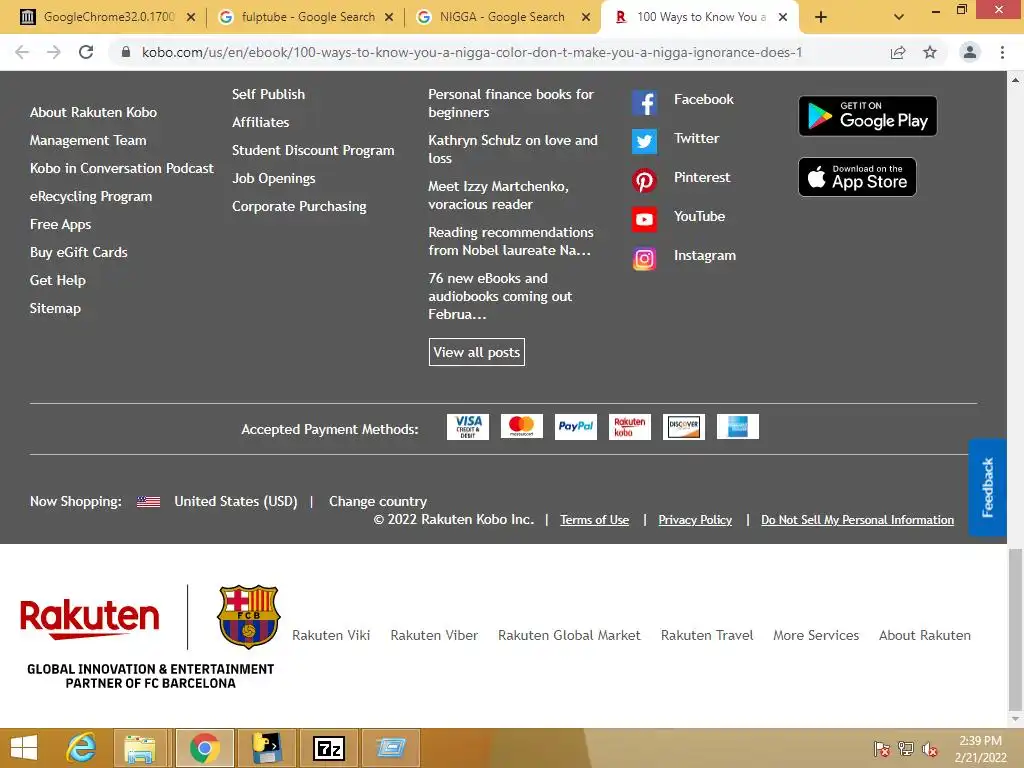Go back with the browser back arrow
The height and width of the screenshot is (768, 1024).
[22, 52]
